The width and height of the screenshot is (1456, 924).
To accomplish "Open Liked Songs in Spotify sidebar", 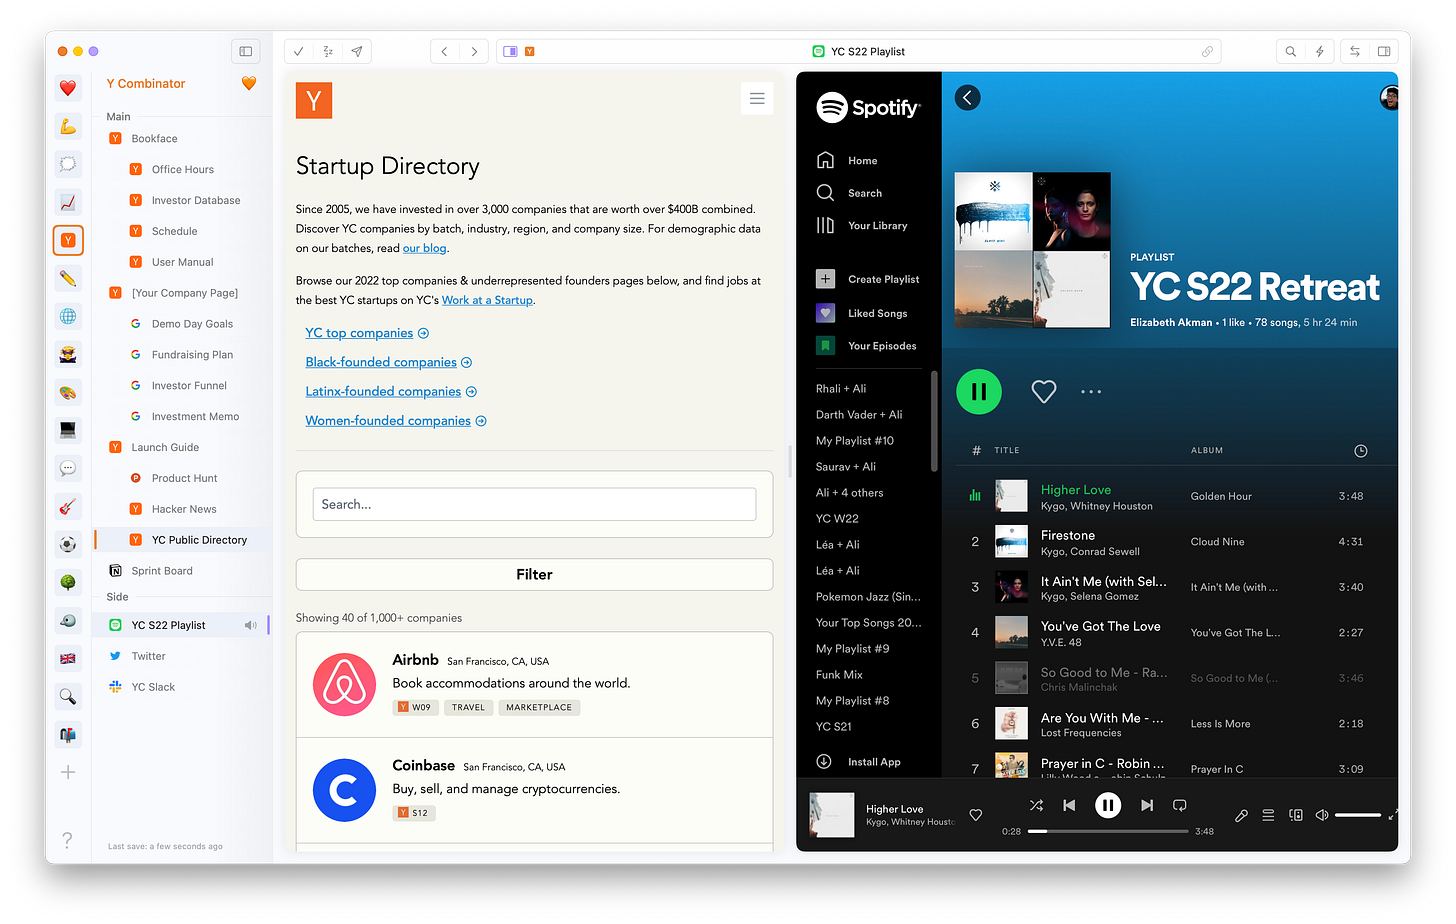I will [862, 313].
